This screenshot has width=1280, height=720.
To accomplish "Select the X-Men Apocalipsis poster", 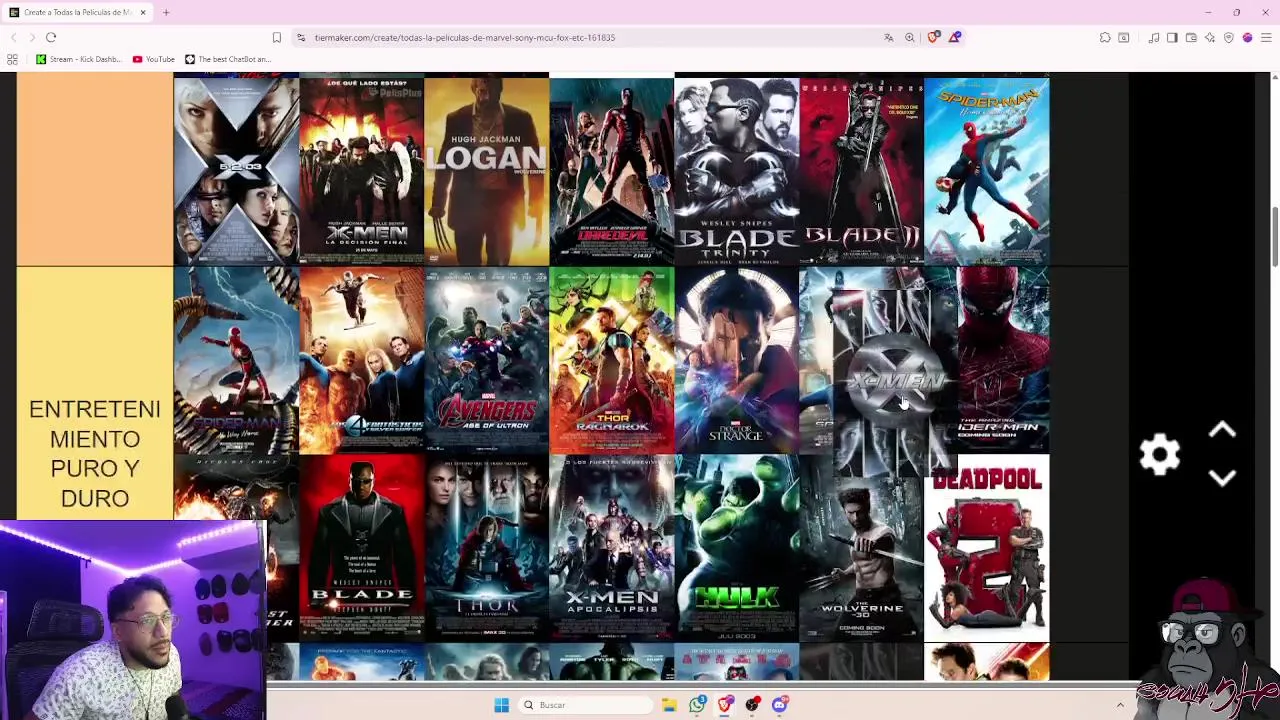I will (611, 547).
